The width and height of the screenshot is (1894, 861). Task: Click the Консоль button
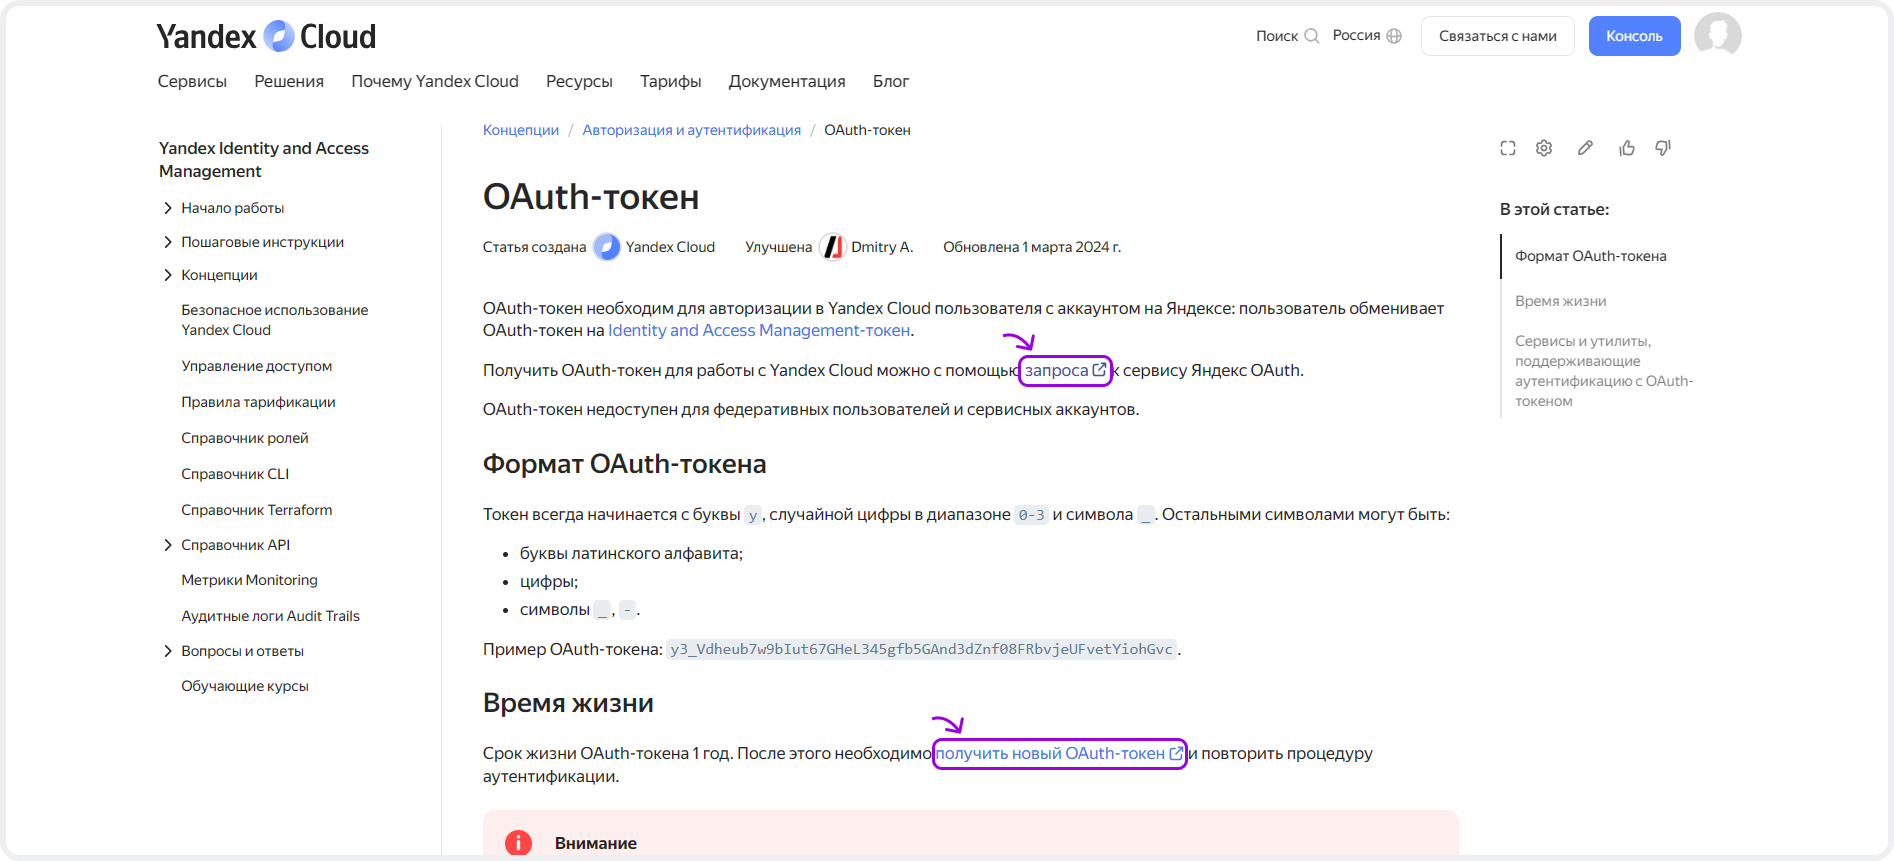1634,36
